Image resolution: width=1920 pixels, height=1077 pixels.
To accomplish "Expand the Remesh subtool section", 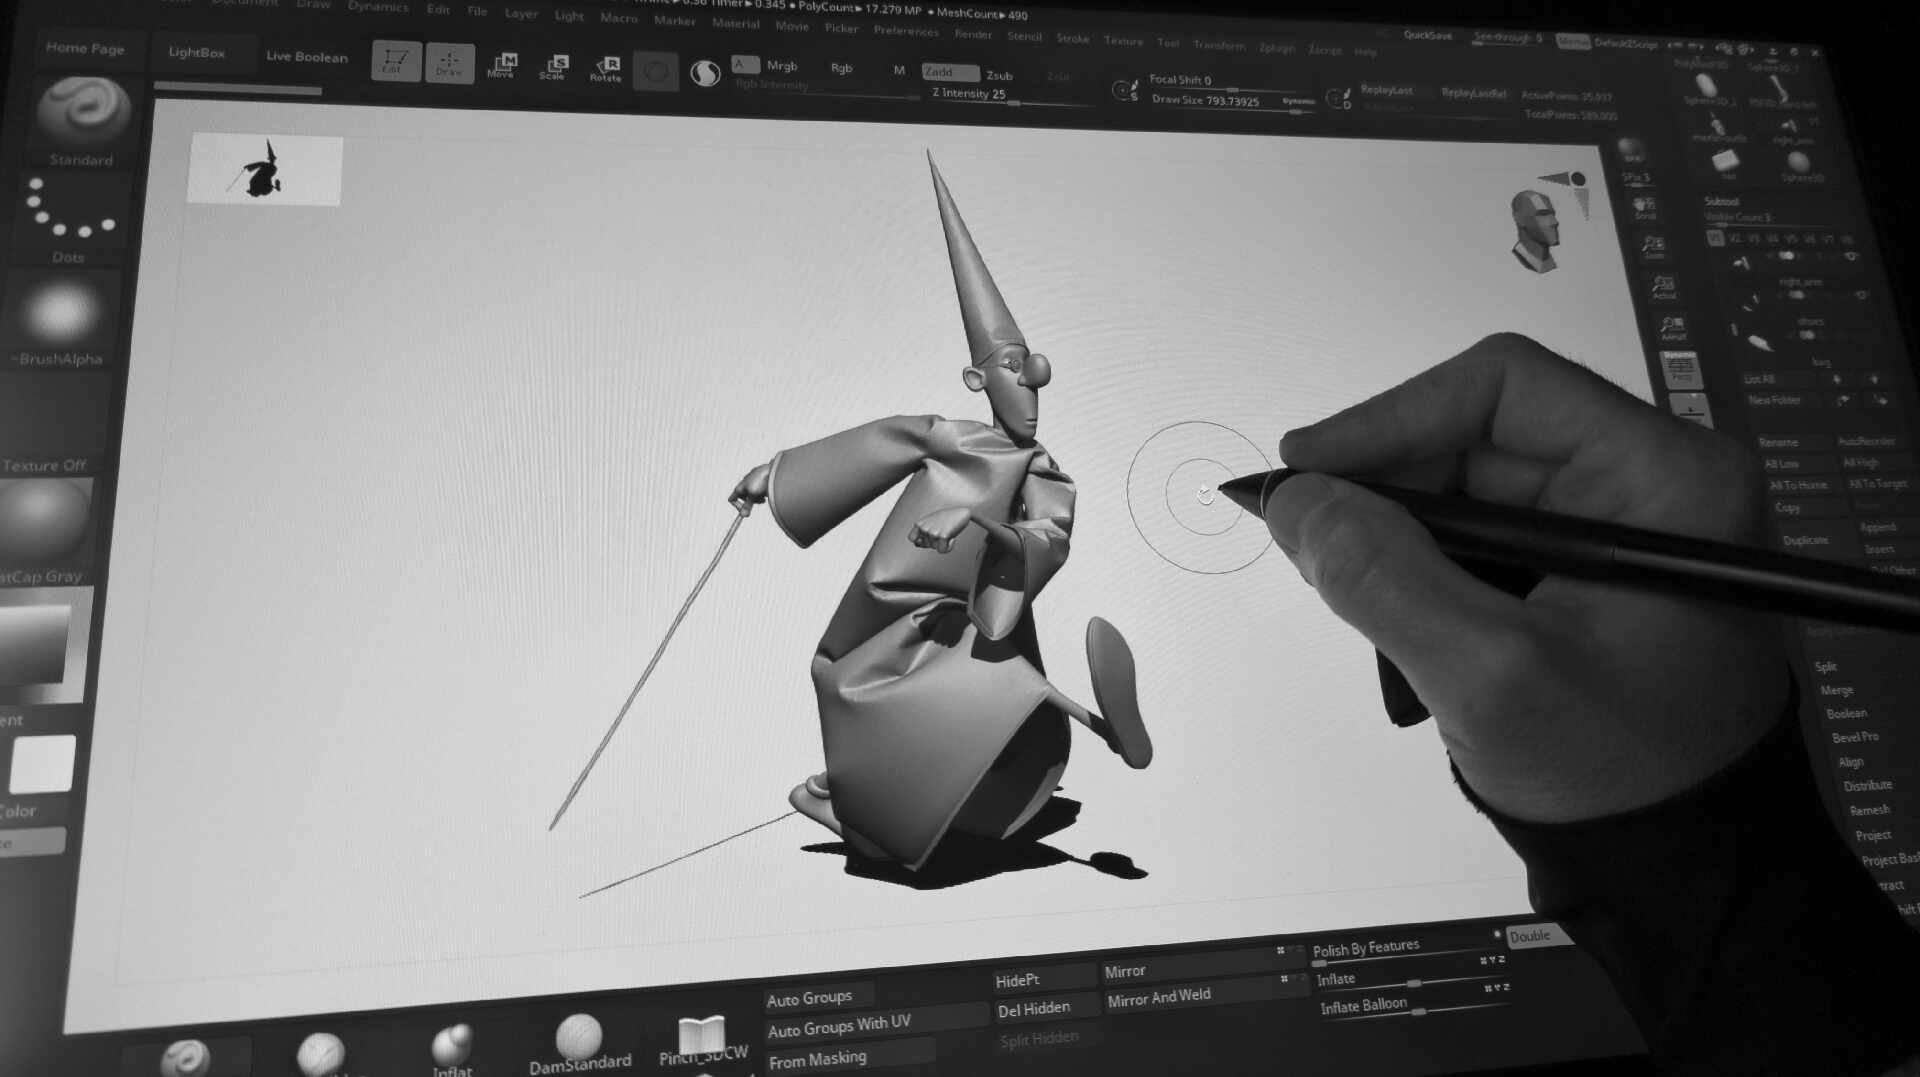I will pos(1869,810).
